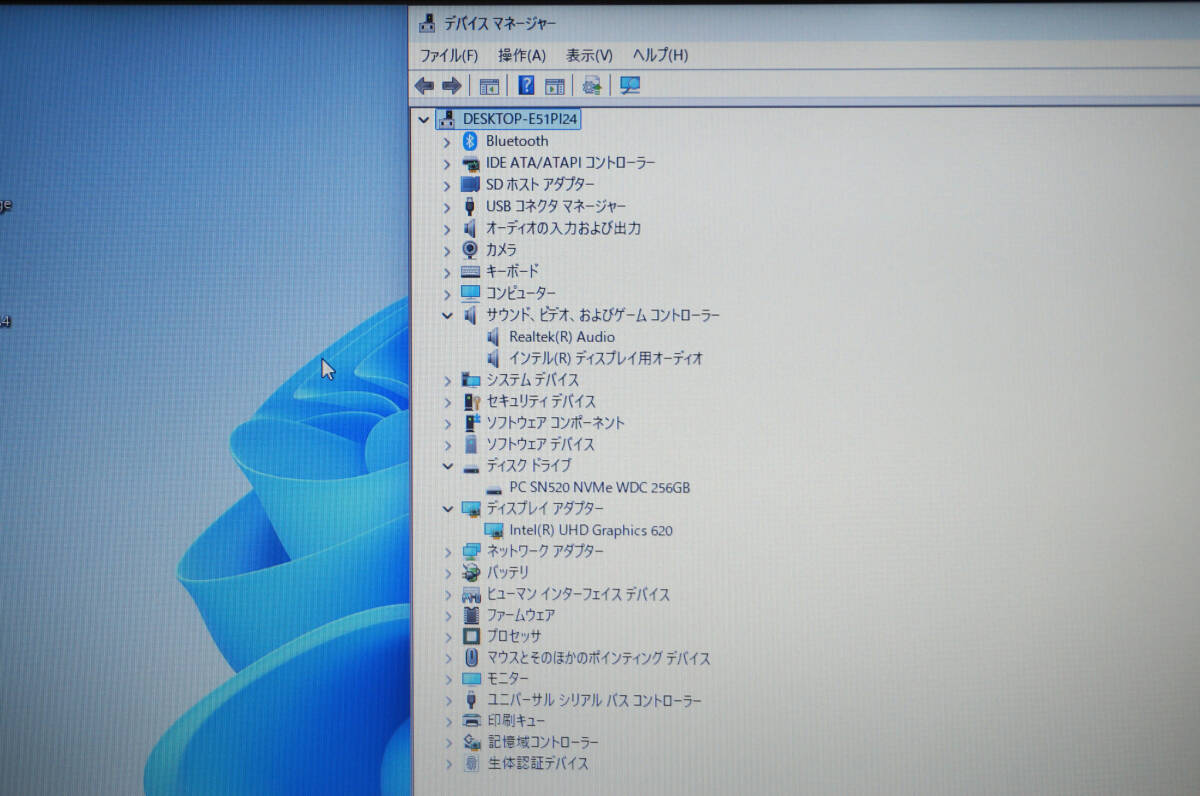Expand the 記憶域コントローラー category
Screen dimensions: 1200x796
click(x=448, y=743)
